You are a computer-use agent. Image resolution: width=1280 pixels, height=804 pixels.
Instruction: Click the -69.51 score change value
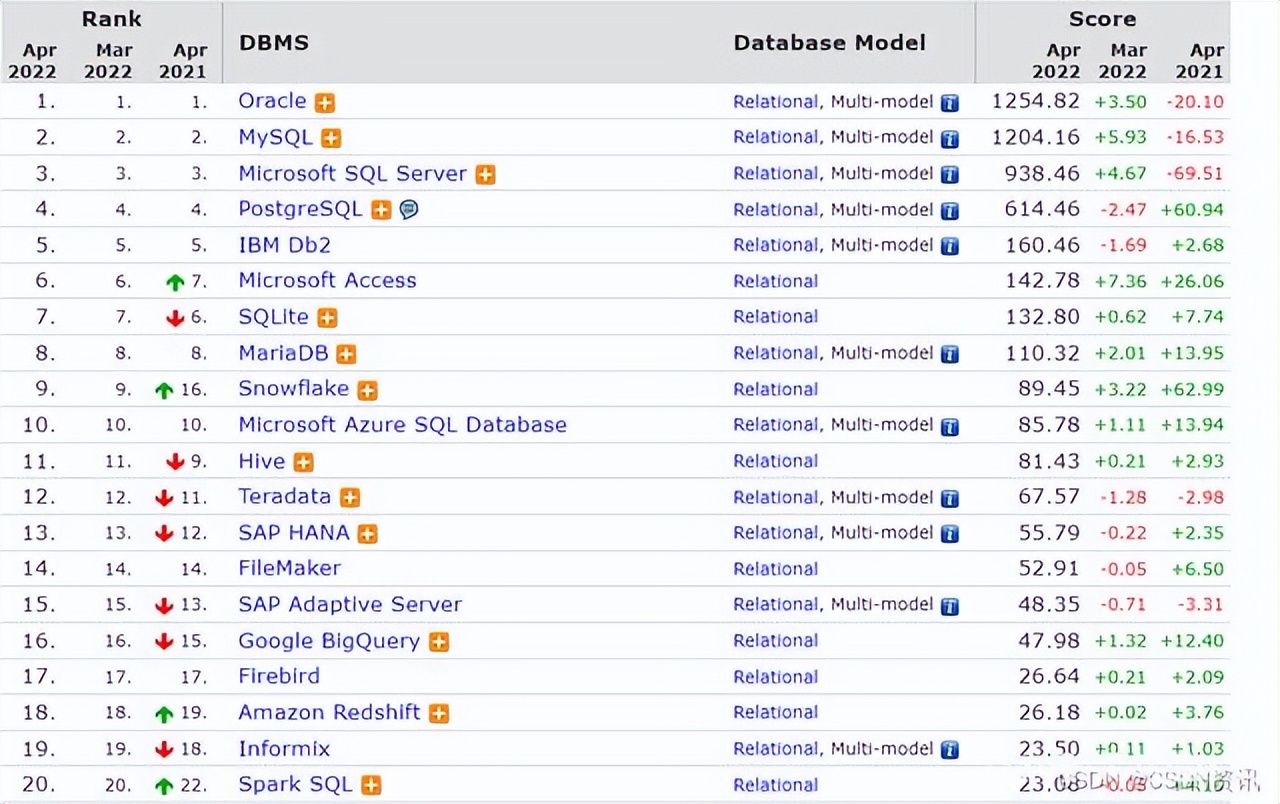1194,174
